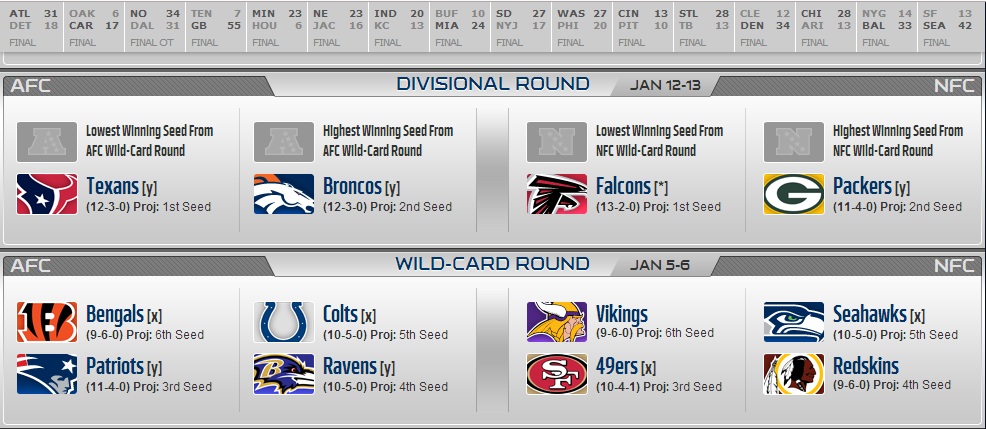Screen dimensions: 986x429
Task: Open the Vikings team link
Action: click(x=621, y=314)
